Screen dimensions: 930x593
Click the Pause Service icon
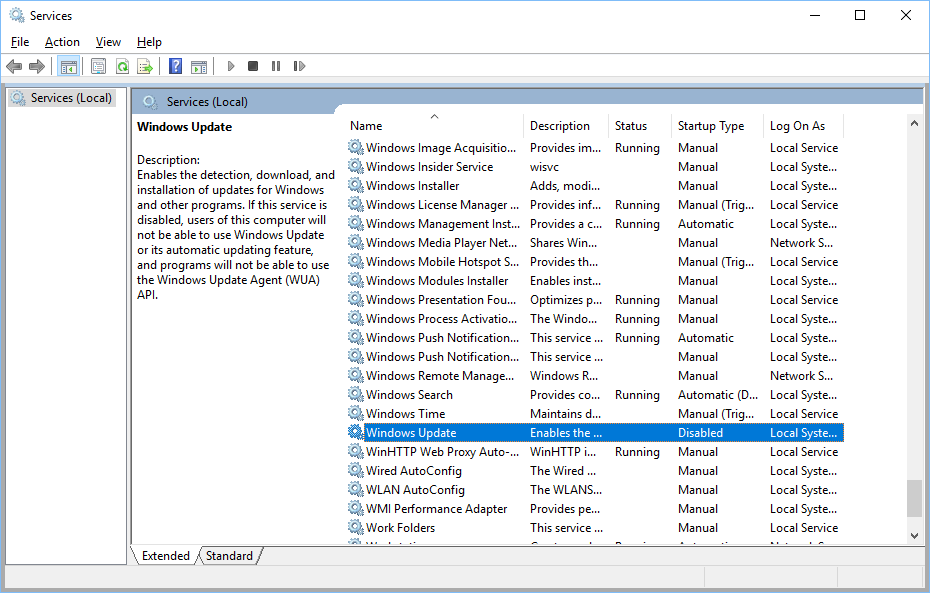click(276, 66)
